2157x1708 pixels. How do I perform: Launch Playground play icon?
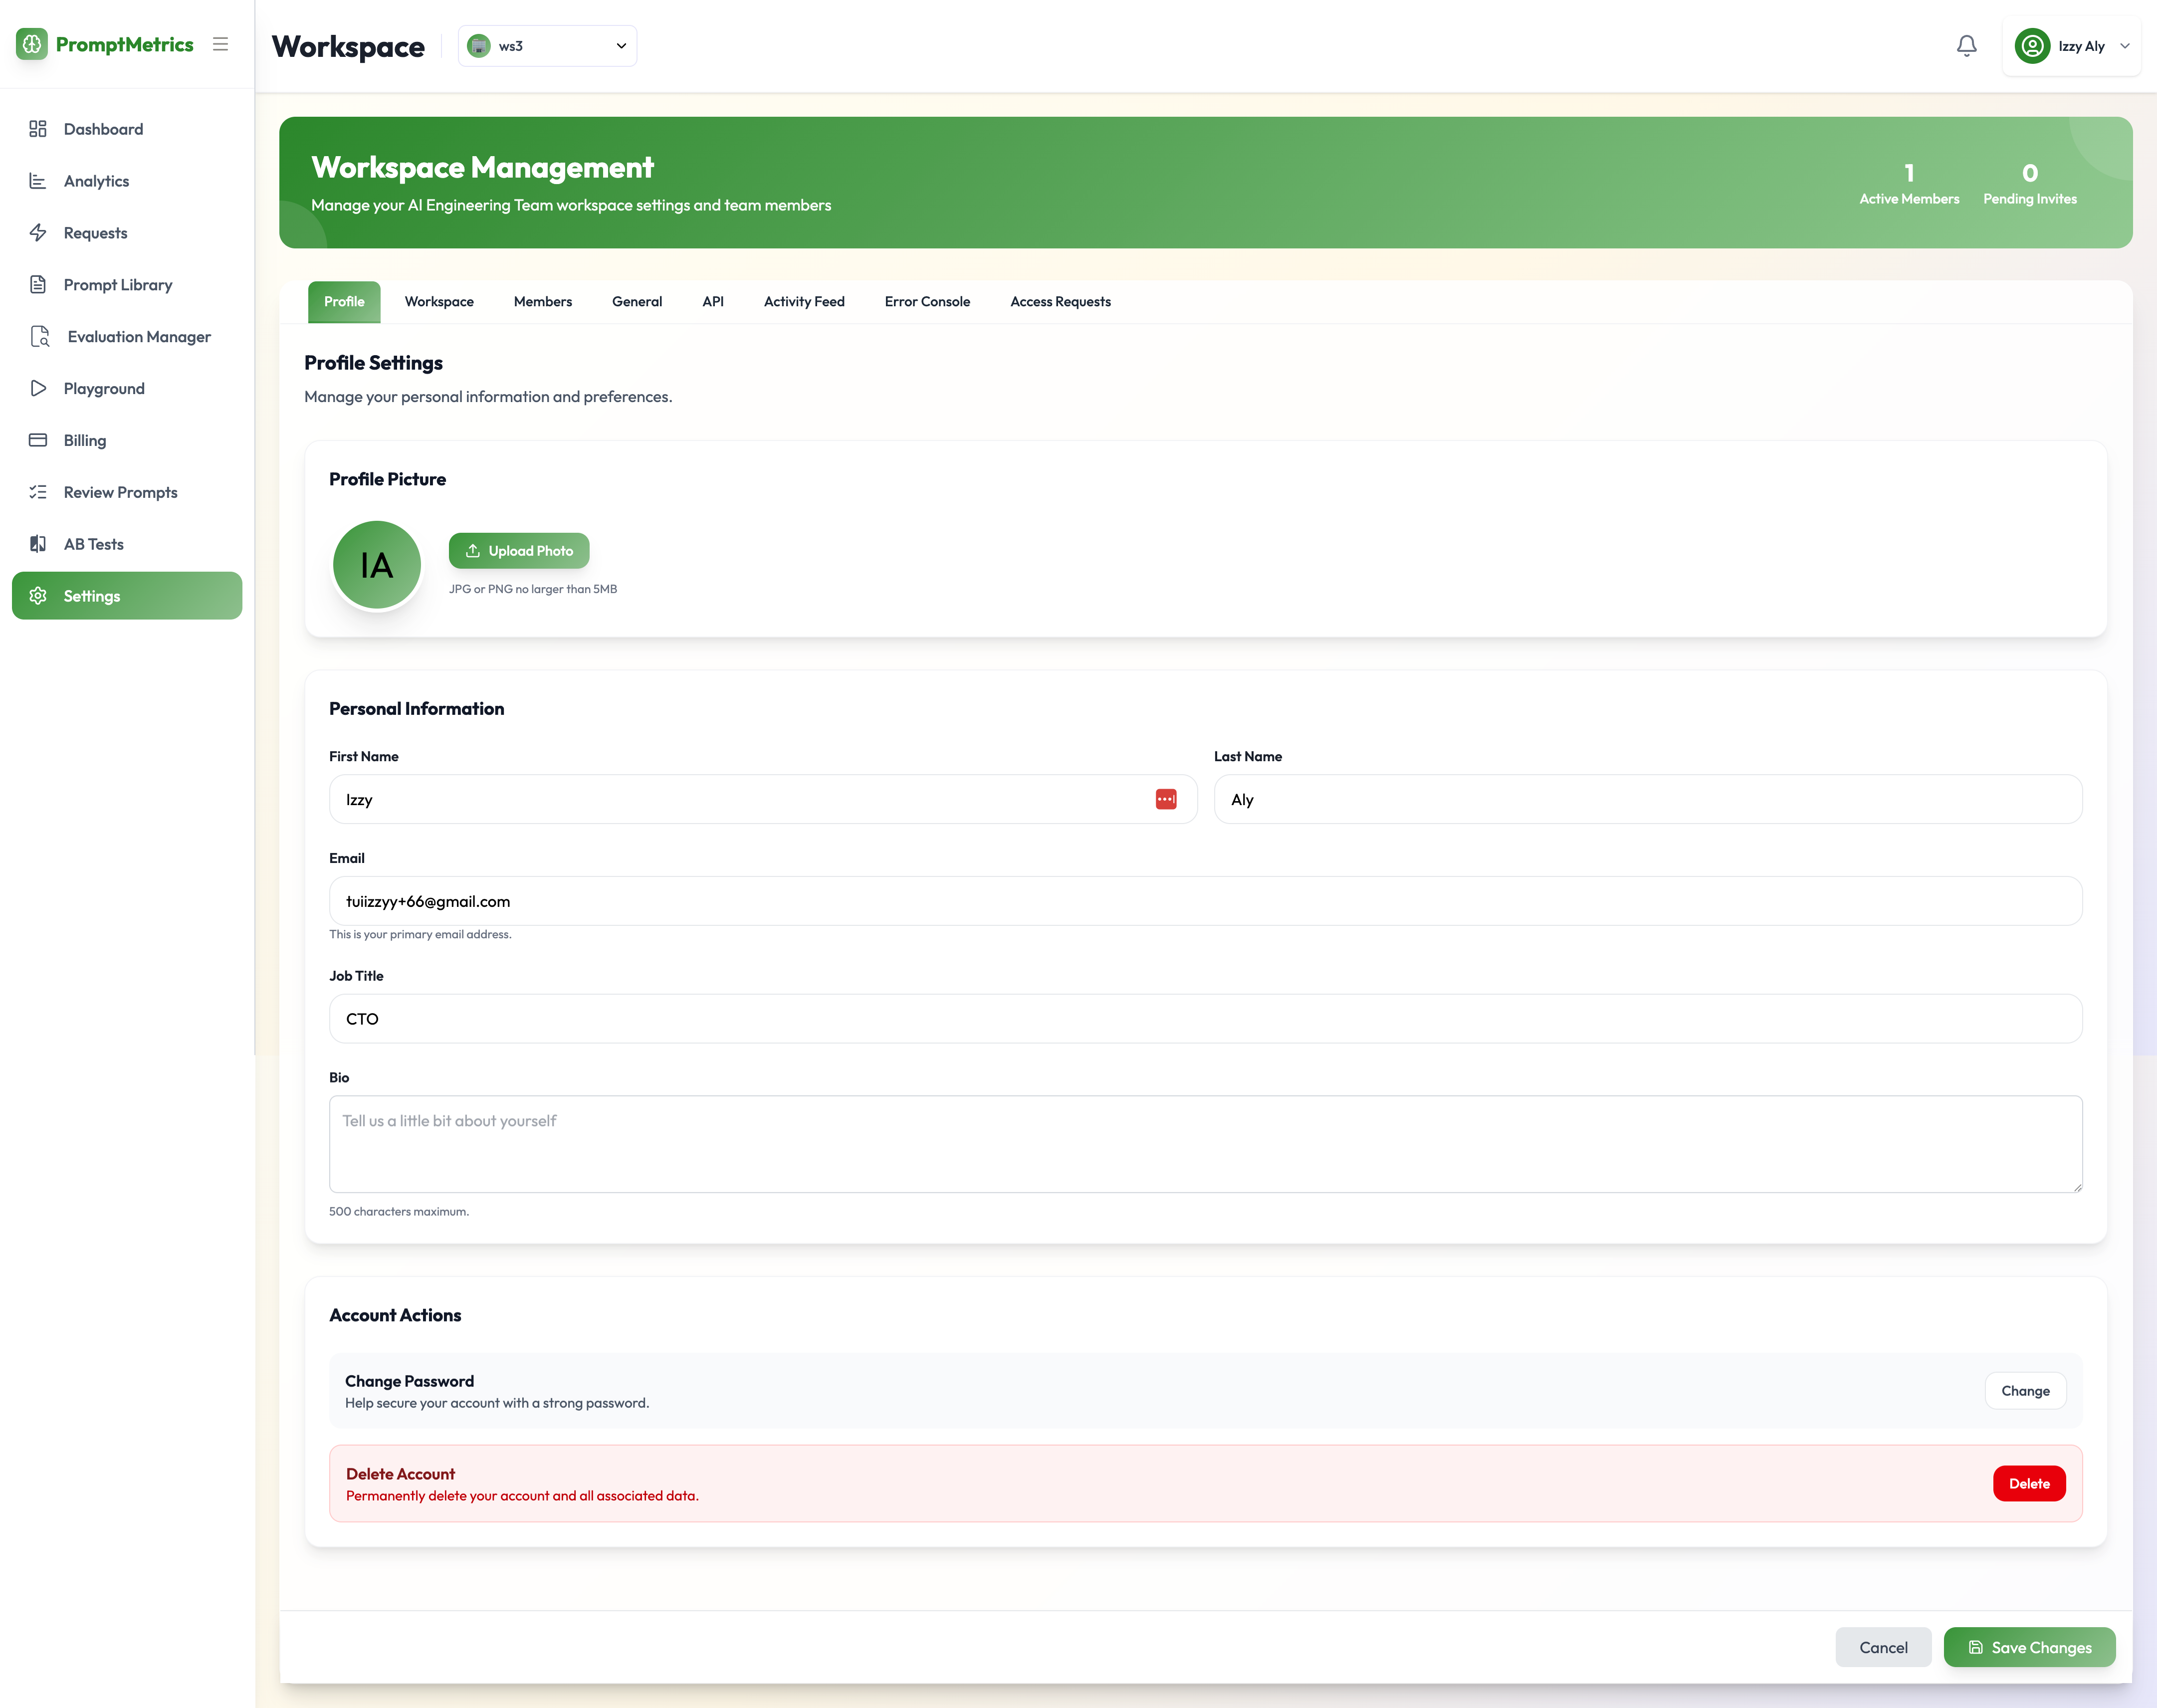(38, 389)
